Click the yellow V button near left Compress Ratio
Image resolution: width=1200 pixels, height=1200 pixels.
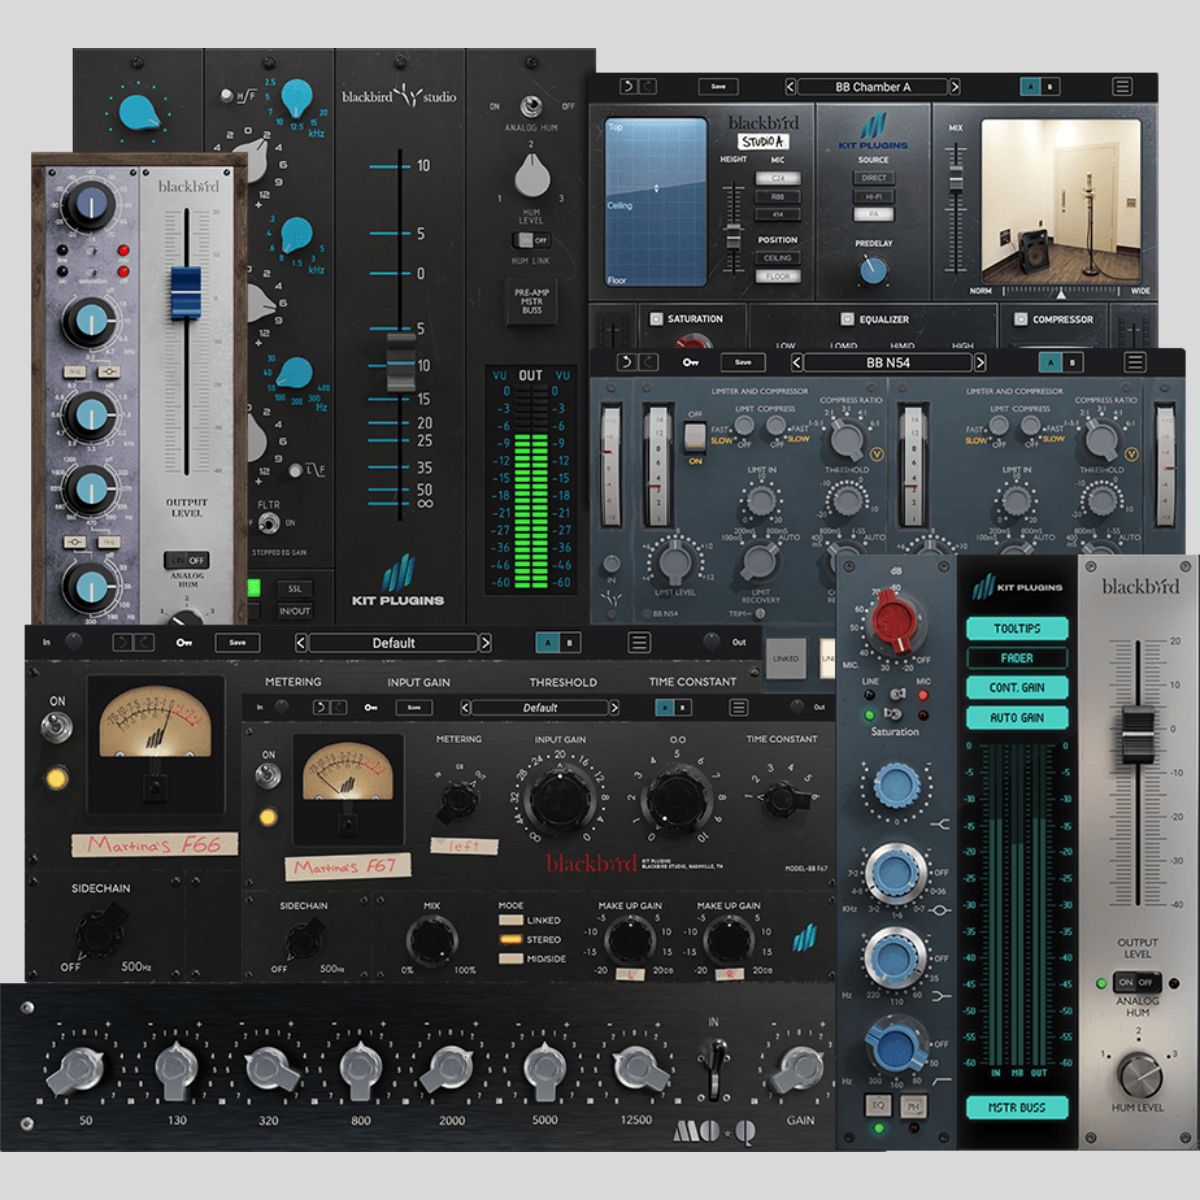click(x=879, y=455)
